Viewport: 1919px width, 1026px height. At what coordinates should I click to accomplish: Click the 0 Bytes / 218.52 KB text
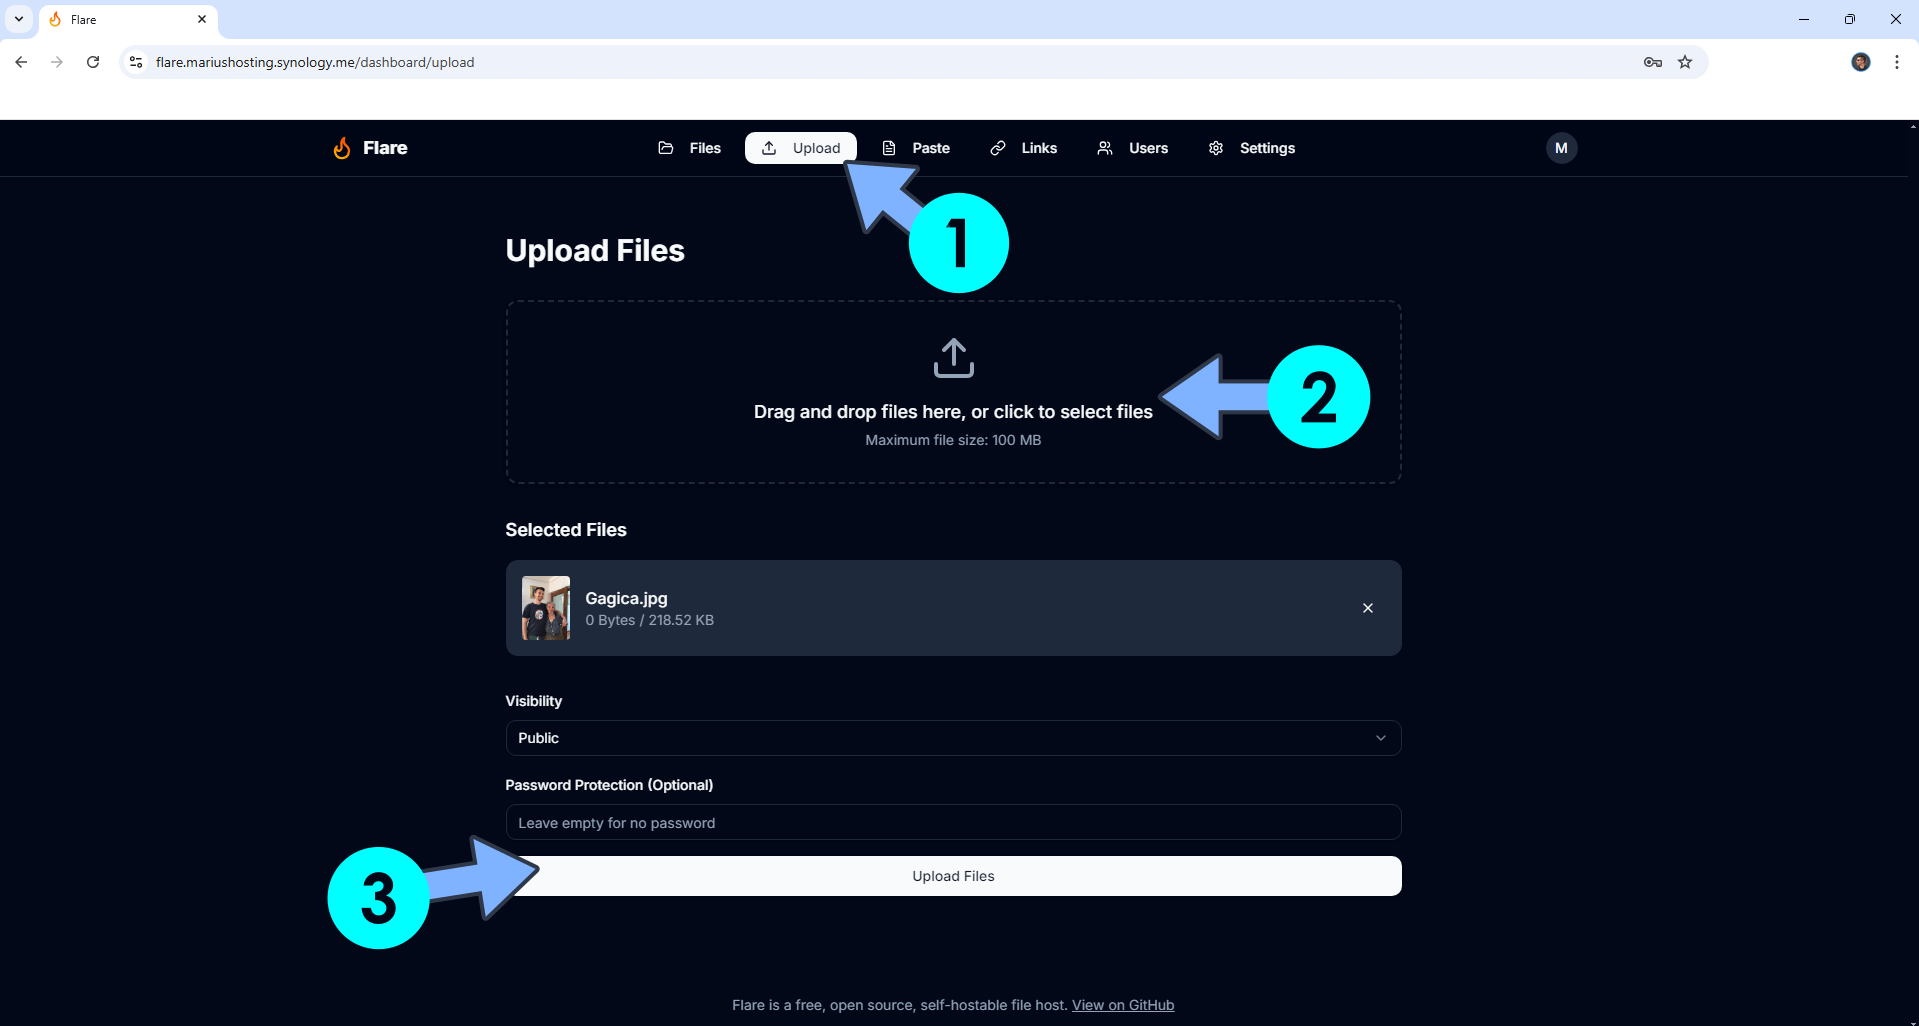coord(650,620)
